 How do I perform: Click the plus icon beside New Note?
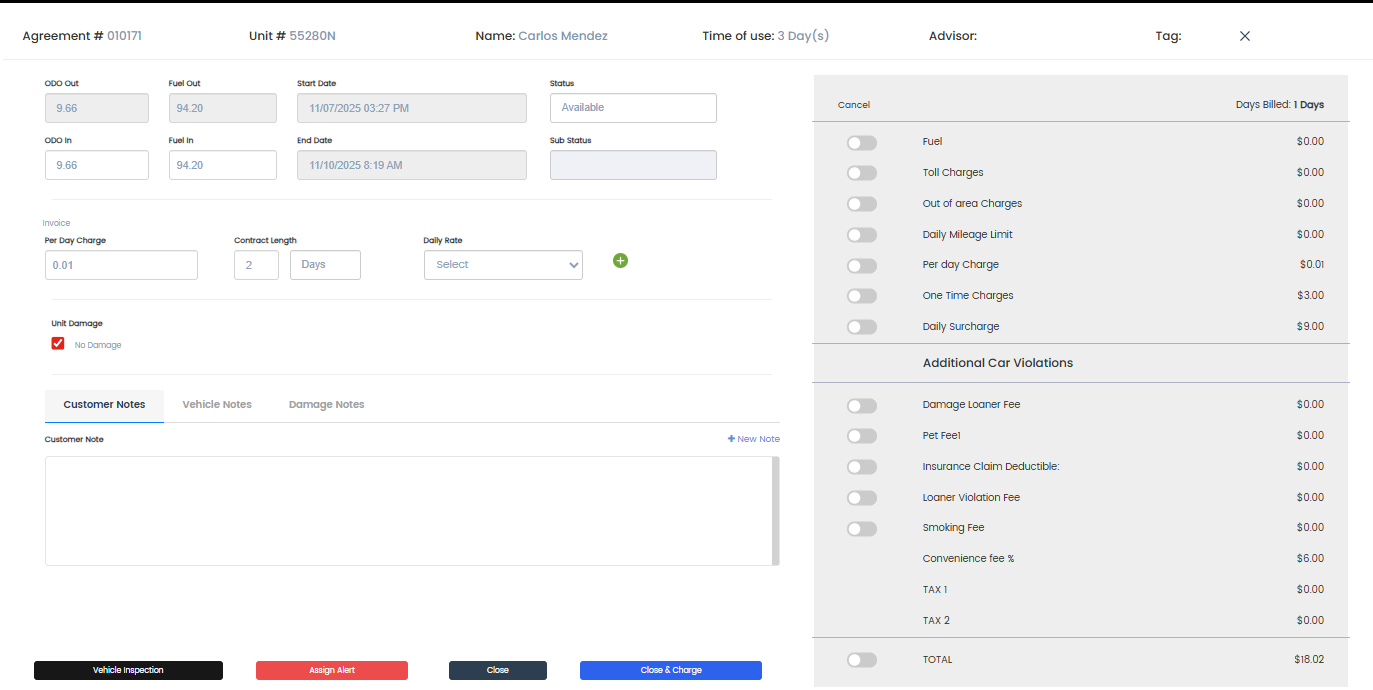pyautogui.click(x=731, y=439)
